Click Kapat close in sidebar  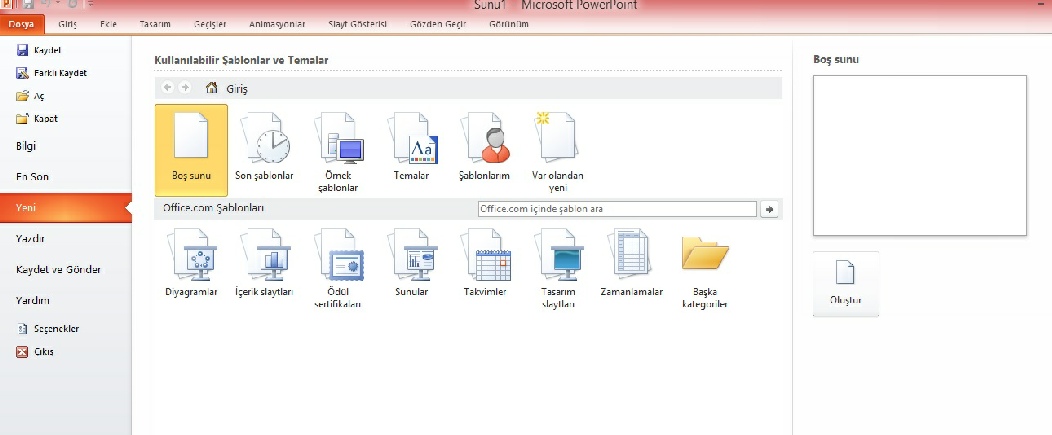click(x=38, y=119)
